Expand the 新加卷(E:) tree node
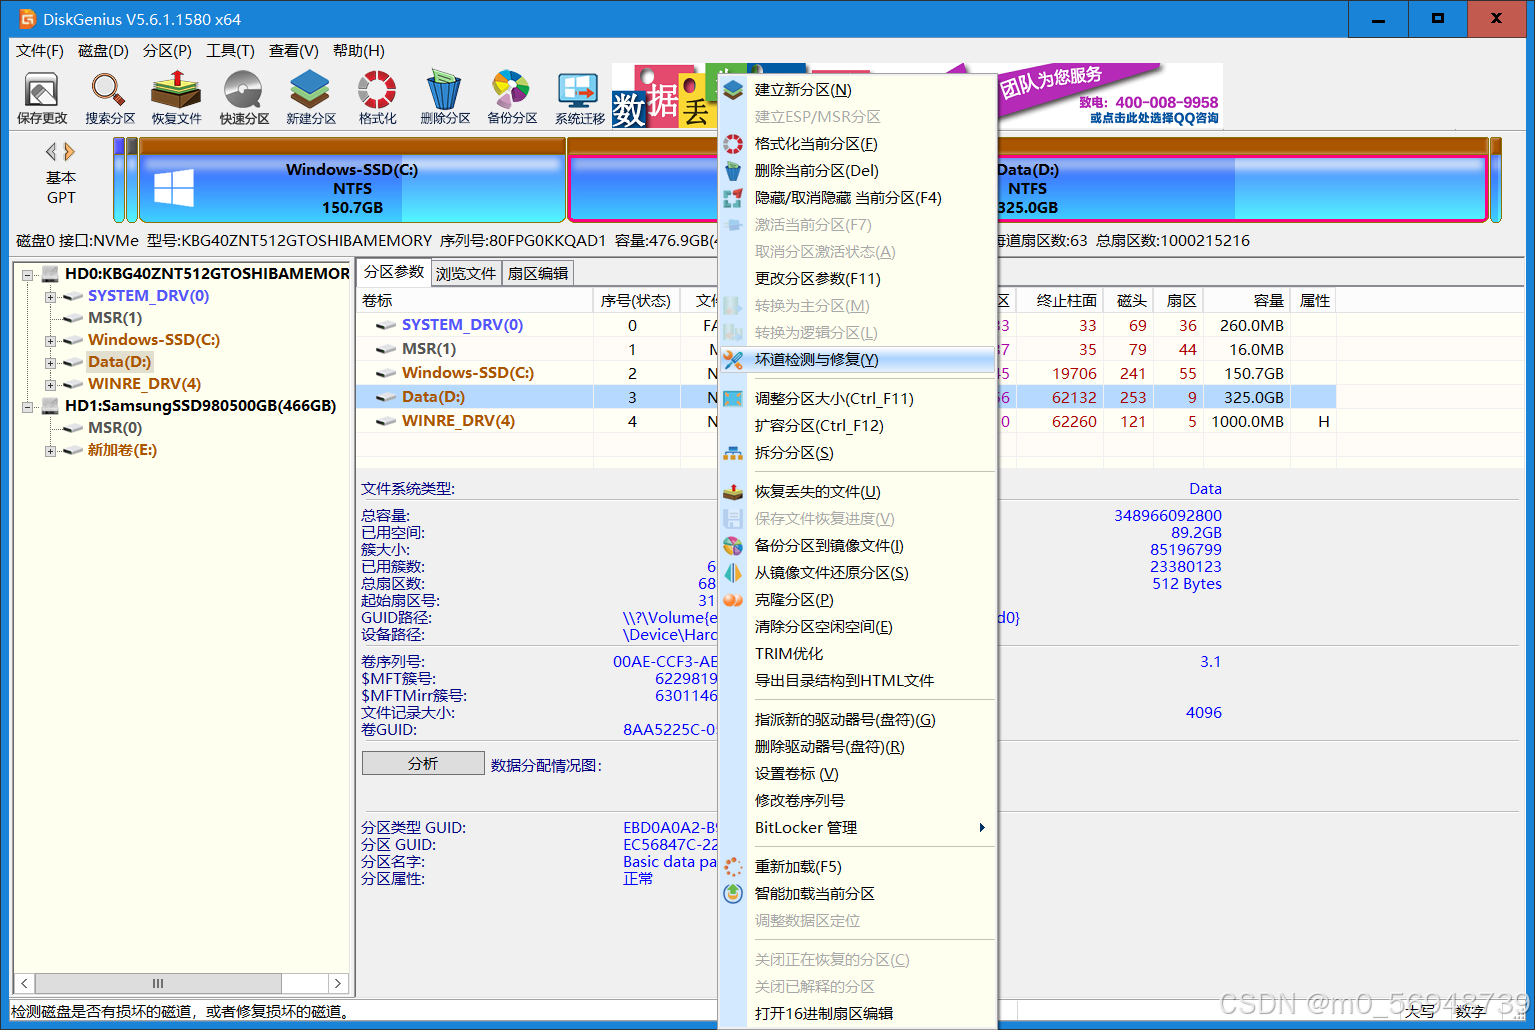Image resolution: width=1535 pixels, height=1030 pixels. point(50,451)
